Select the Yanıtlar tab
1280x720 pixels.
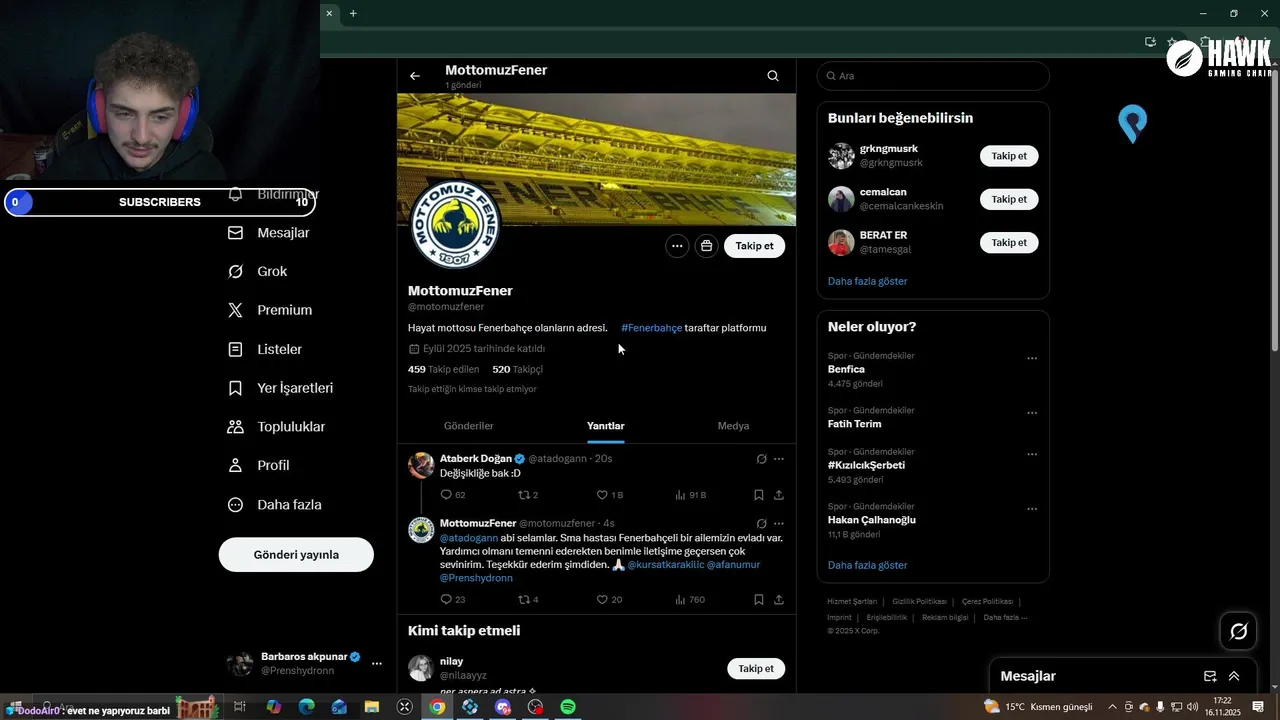606,426
